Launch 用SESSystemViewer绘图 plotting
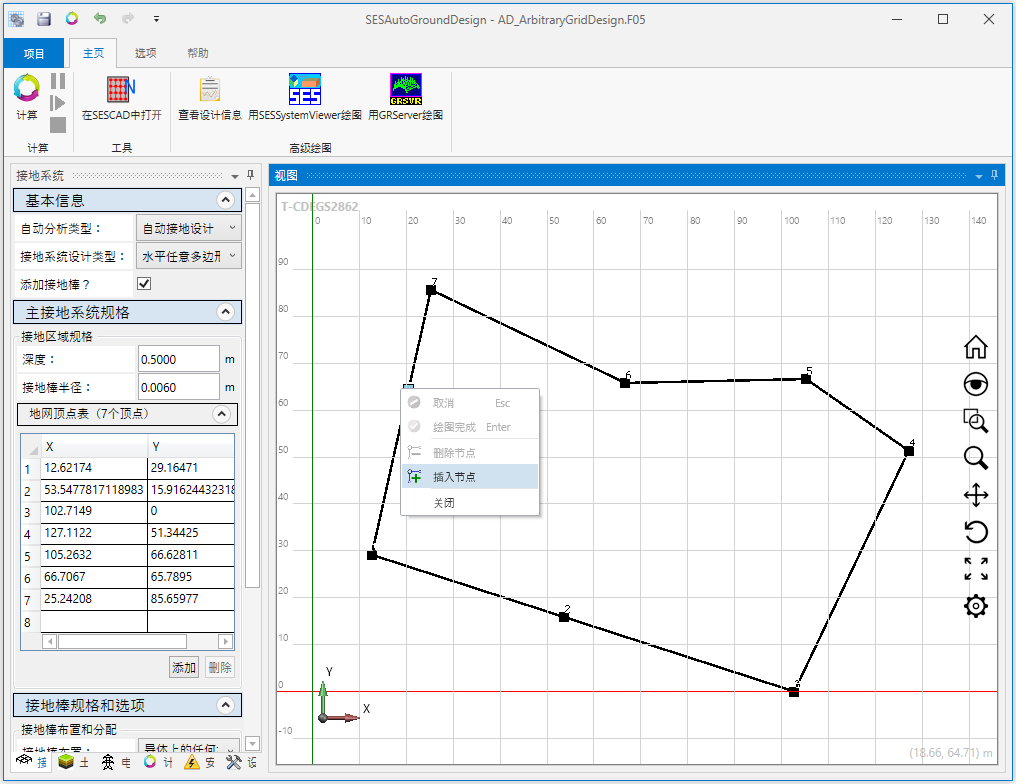Image resolution: width=1016 pixels, height=784 pixels. (x=305, y=97)
